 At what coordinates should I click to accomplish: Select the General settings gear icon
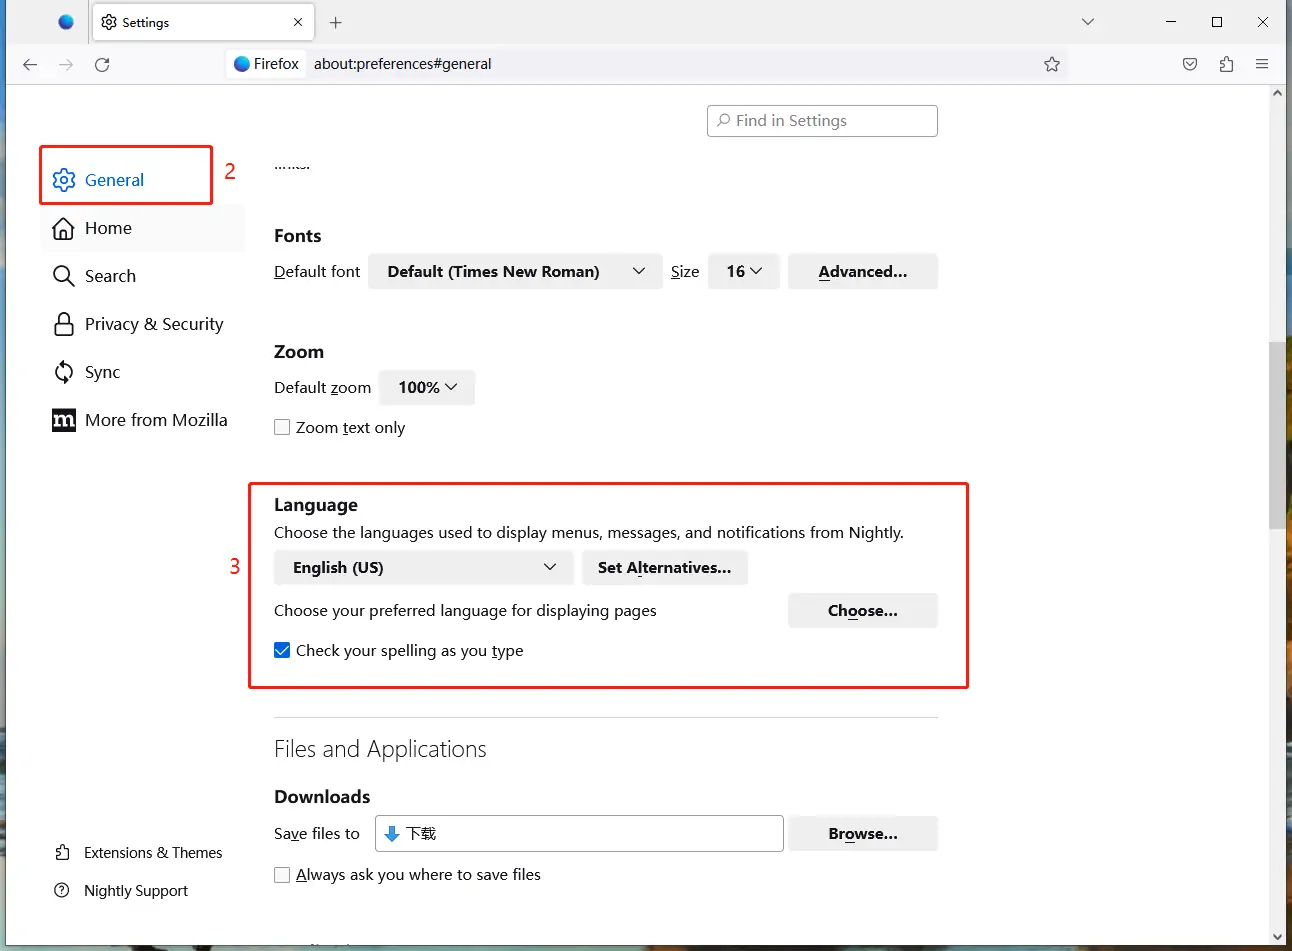point(63,180)
